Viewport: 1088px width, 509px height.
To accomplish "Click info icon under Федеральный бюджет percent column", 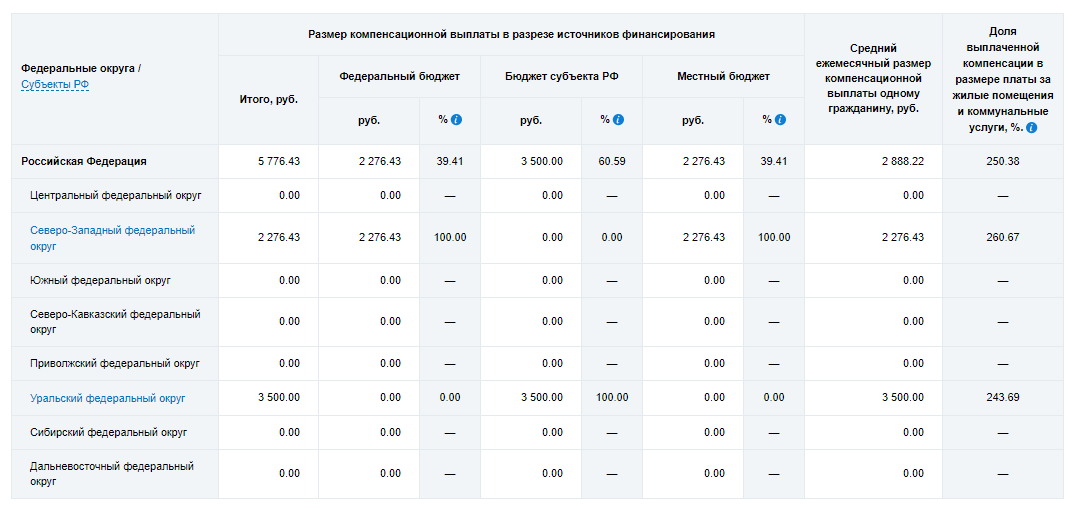I will pos(457,120).
